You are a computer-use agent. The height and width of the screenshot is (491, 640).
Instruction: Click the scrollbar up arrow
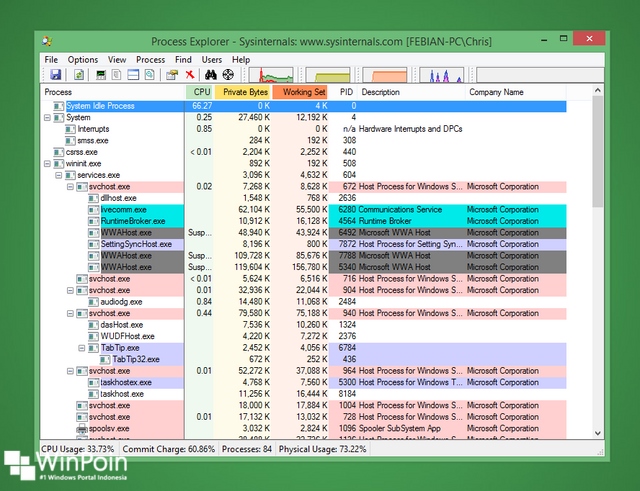coord(598,90)
